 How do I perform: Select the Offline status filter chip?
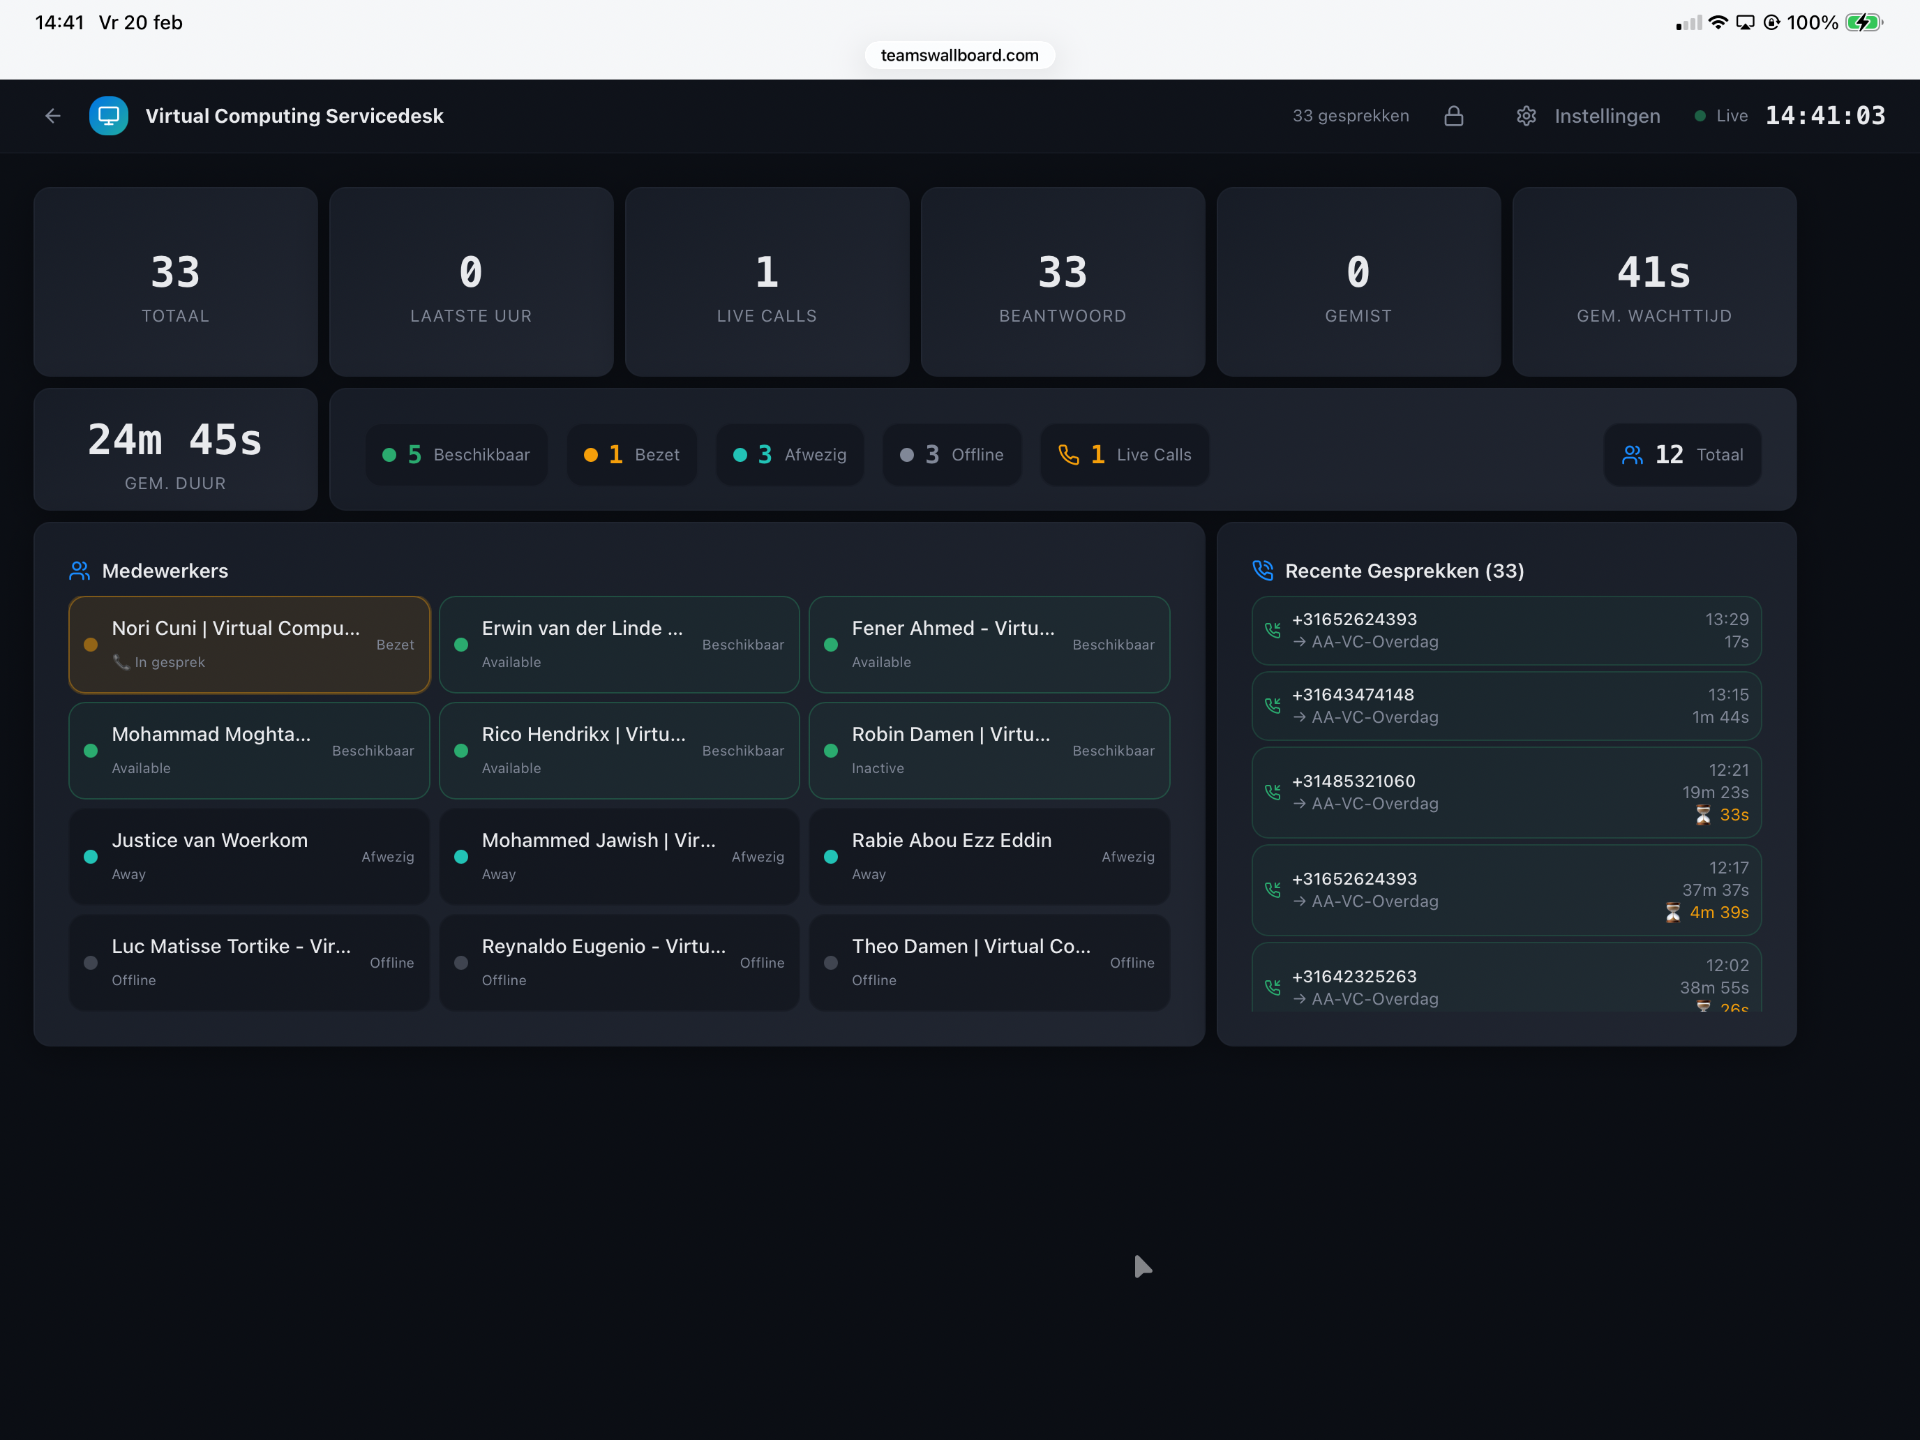(952, 455)
